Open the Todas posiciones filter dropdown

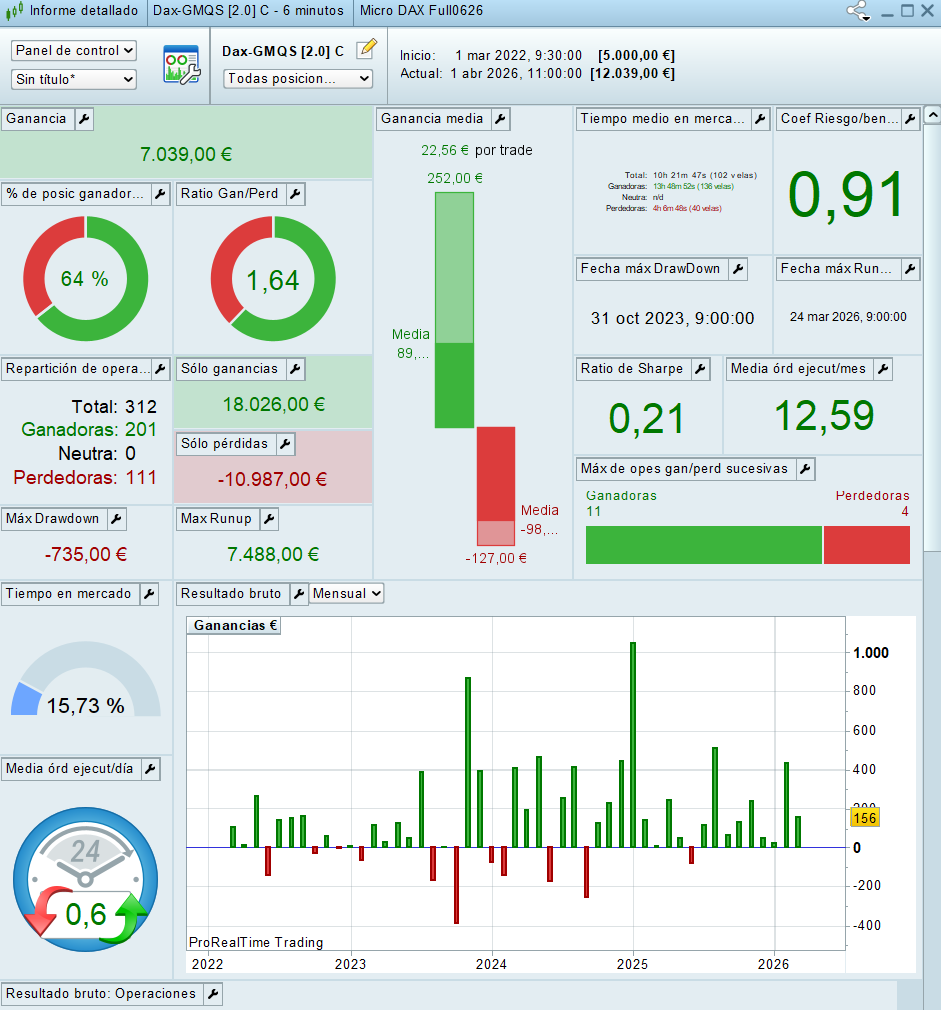[x=297, y=78]
